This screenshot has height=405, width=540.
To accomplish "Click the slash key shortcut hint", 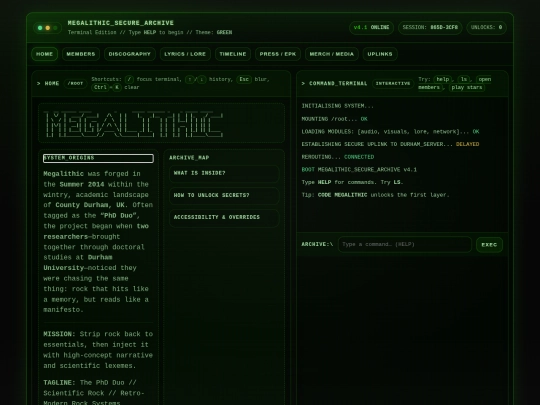I will click(129, 79).
